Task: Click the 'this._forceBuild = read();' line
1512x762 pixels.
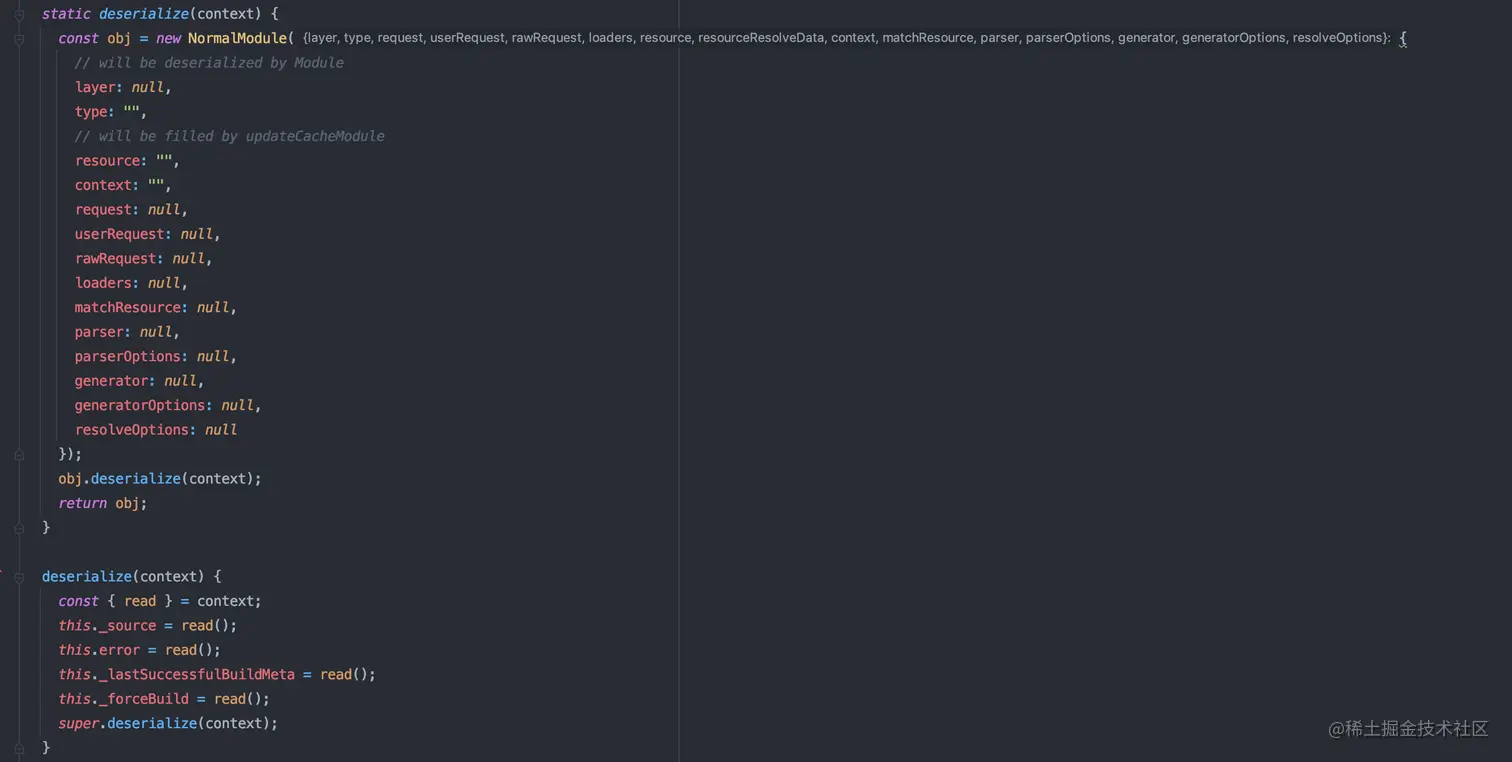Action: pos(164,699)
